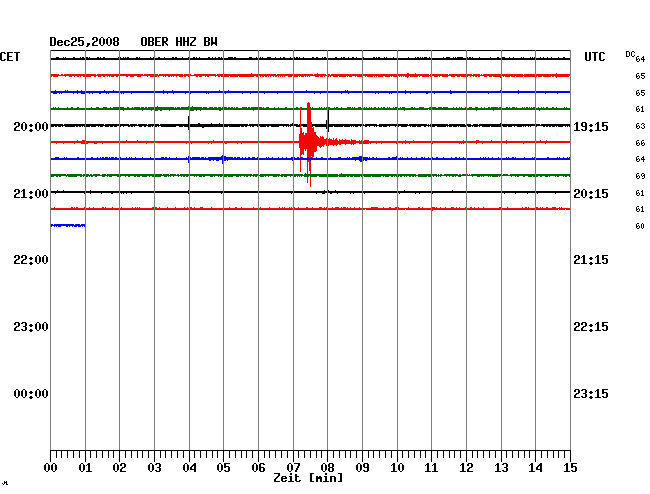Select the DC value 69
The image size is (650, 494).
(640, 176)
